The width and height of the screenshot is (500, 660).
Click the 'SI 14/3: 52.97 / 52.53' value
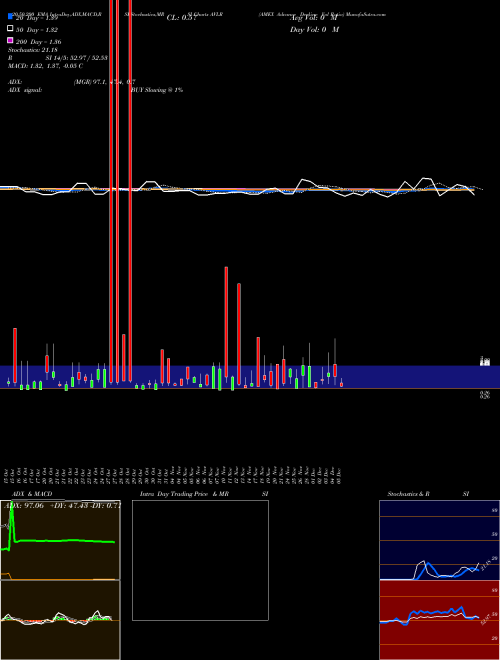77,58
